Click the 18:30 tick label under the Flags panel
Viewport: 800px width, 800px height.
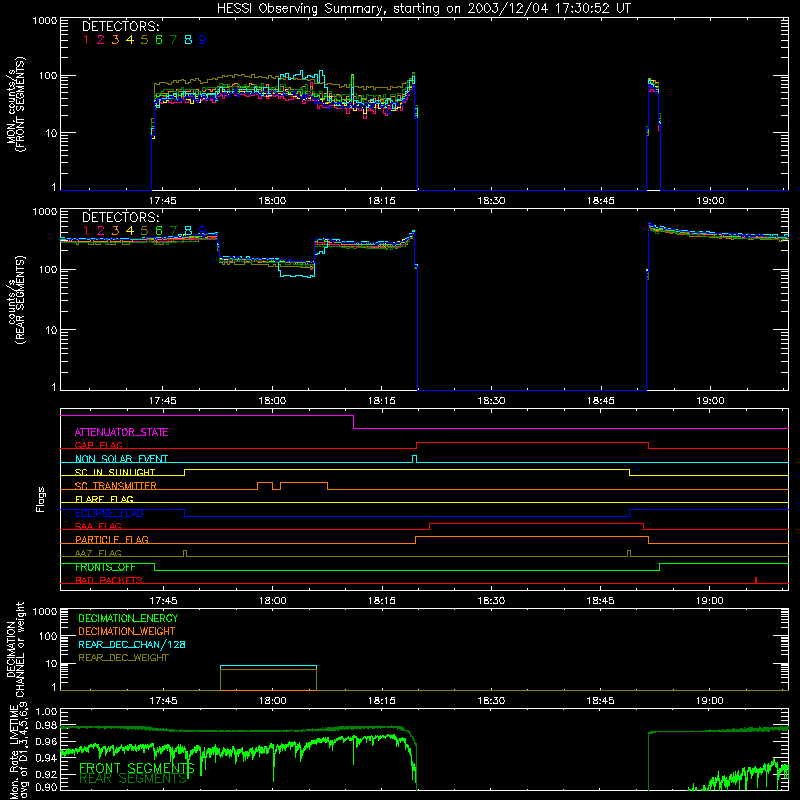[x=491, y=601]
